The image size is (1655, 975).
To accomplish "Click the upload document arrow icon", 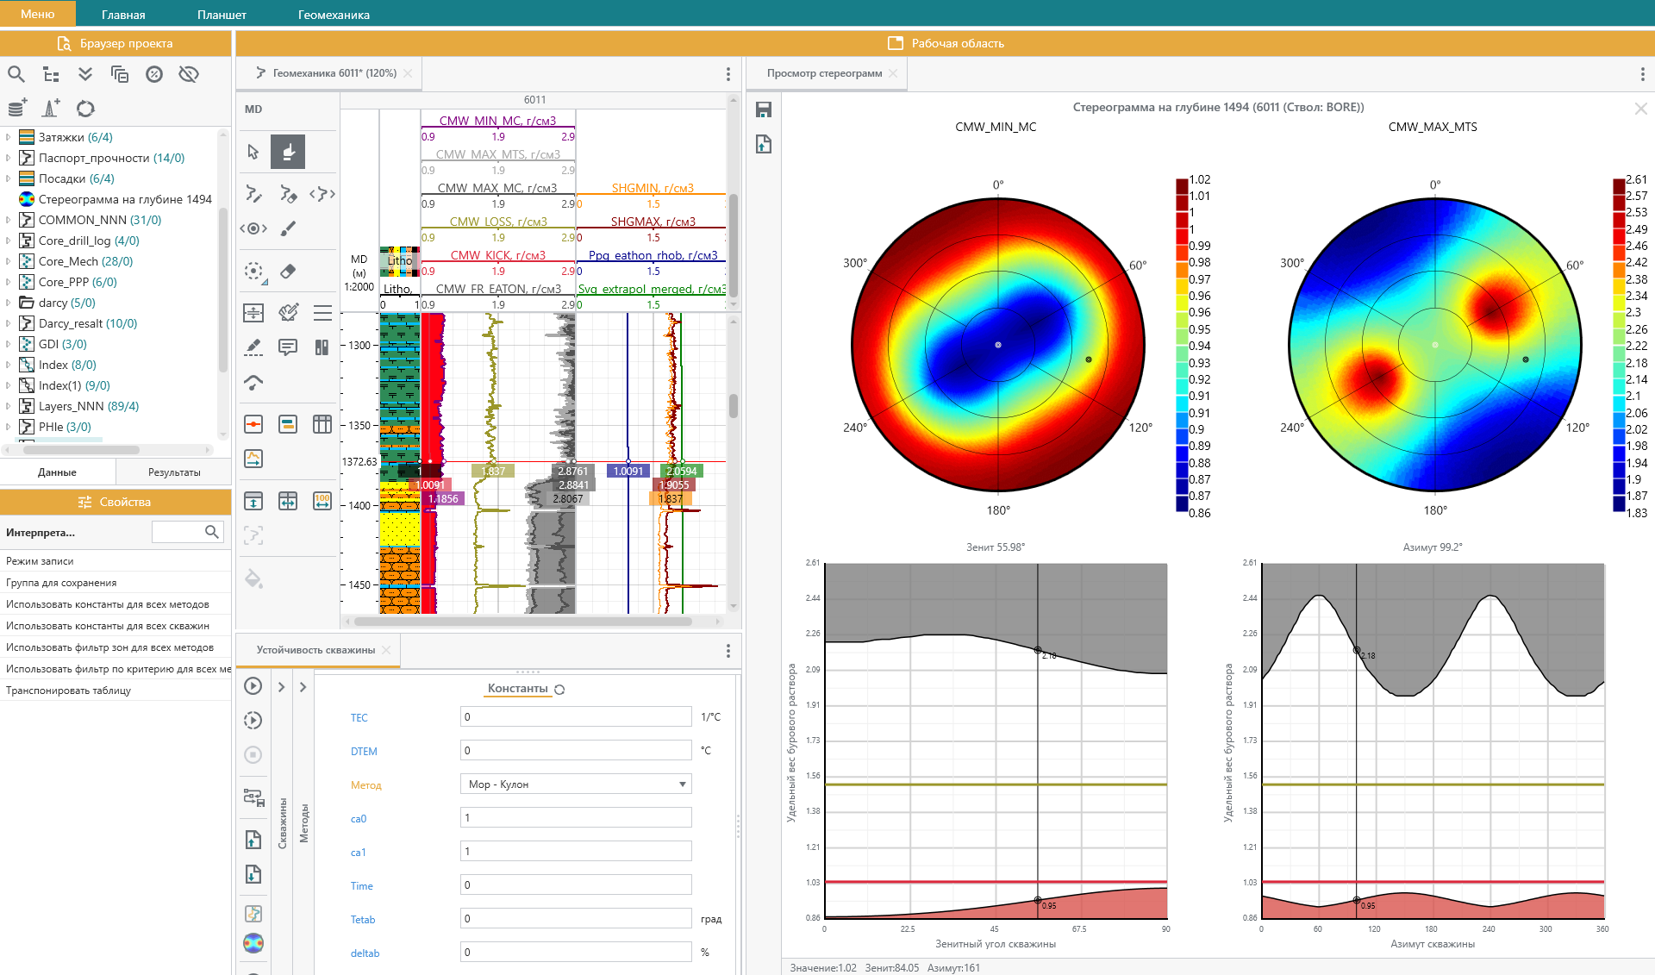I will click(253, 840).
